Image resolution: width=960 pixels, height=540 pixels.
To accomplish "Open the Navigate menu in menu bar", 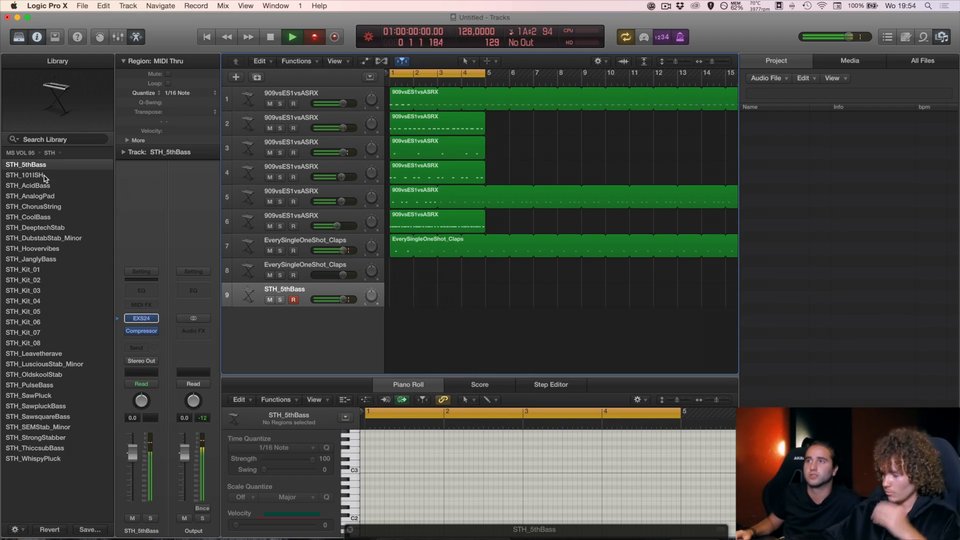I will point(160,6).
